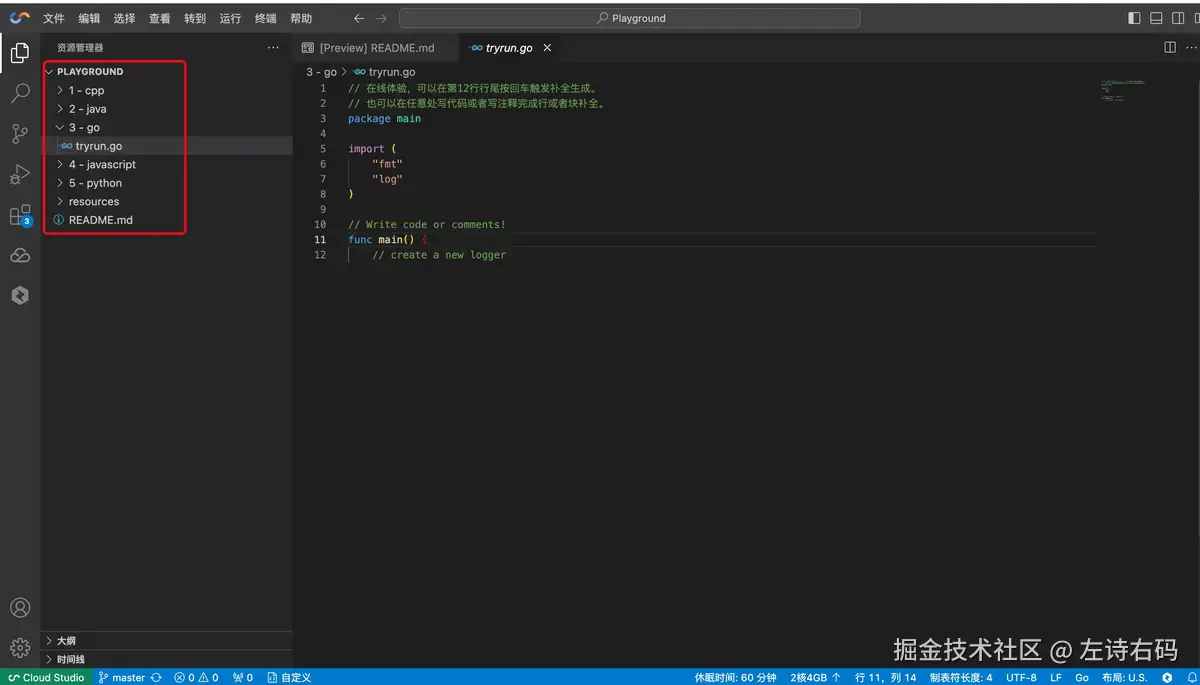Screen dimensions: 1200x685
Task: Click the ports counter in status bar
Action: (x=243, y=677)
